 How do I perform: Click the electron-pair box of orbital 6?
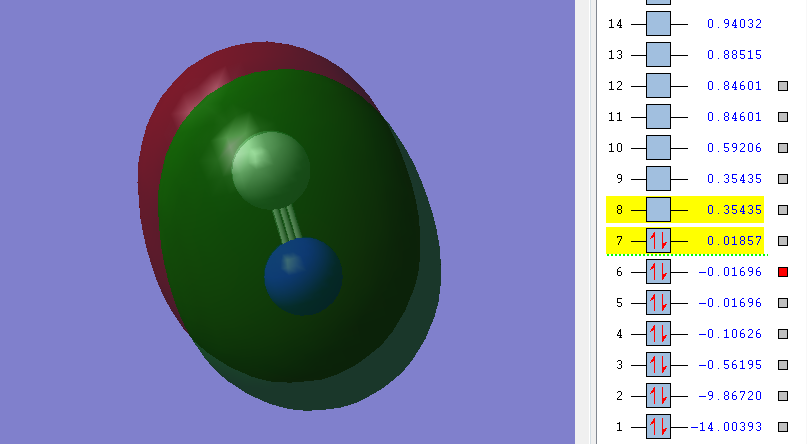(x=658, y=272)
